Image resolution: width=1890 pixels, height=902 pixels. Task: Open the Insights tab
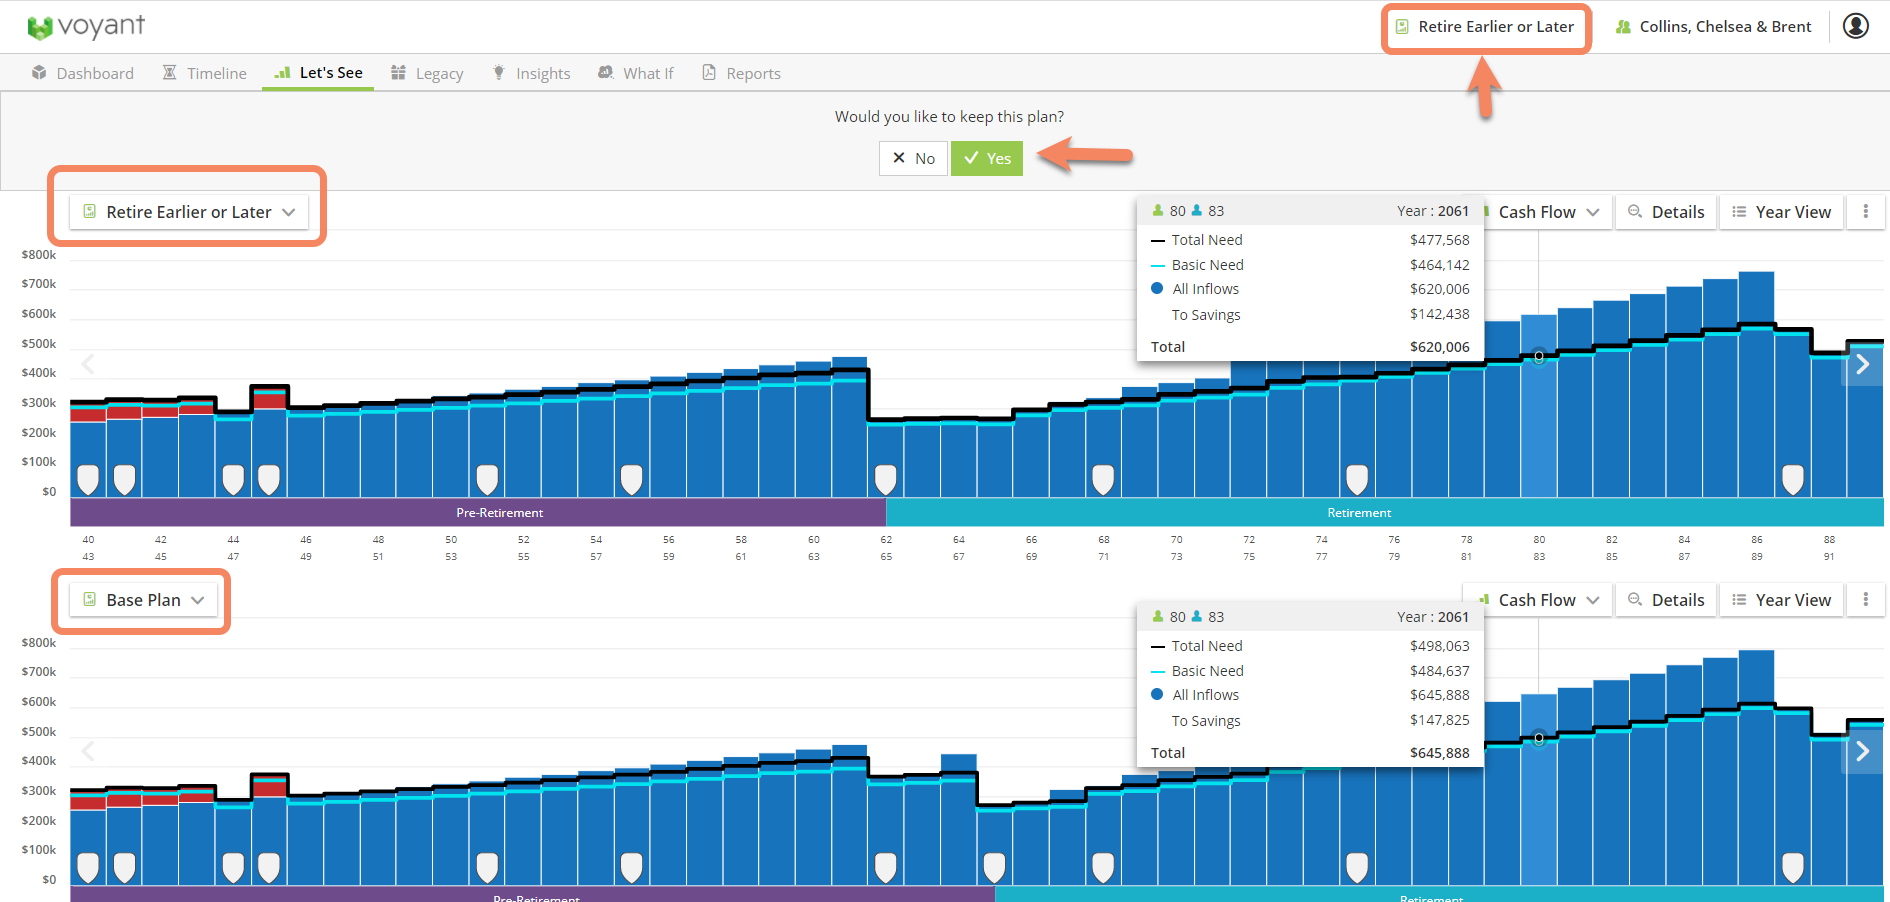click(x=531, y=74)
